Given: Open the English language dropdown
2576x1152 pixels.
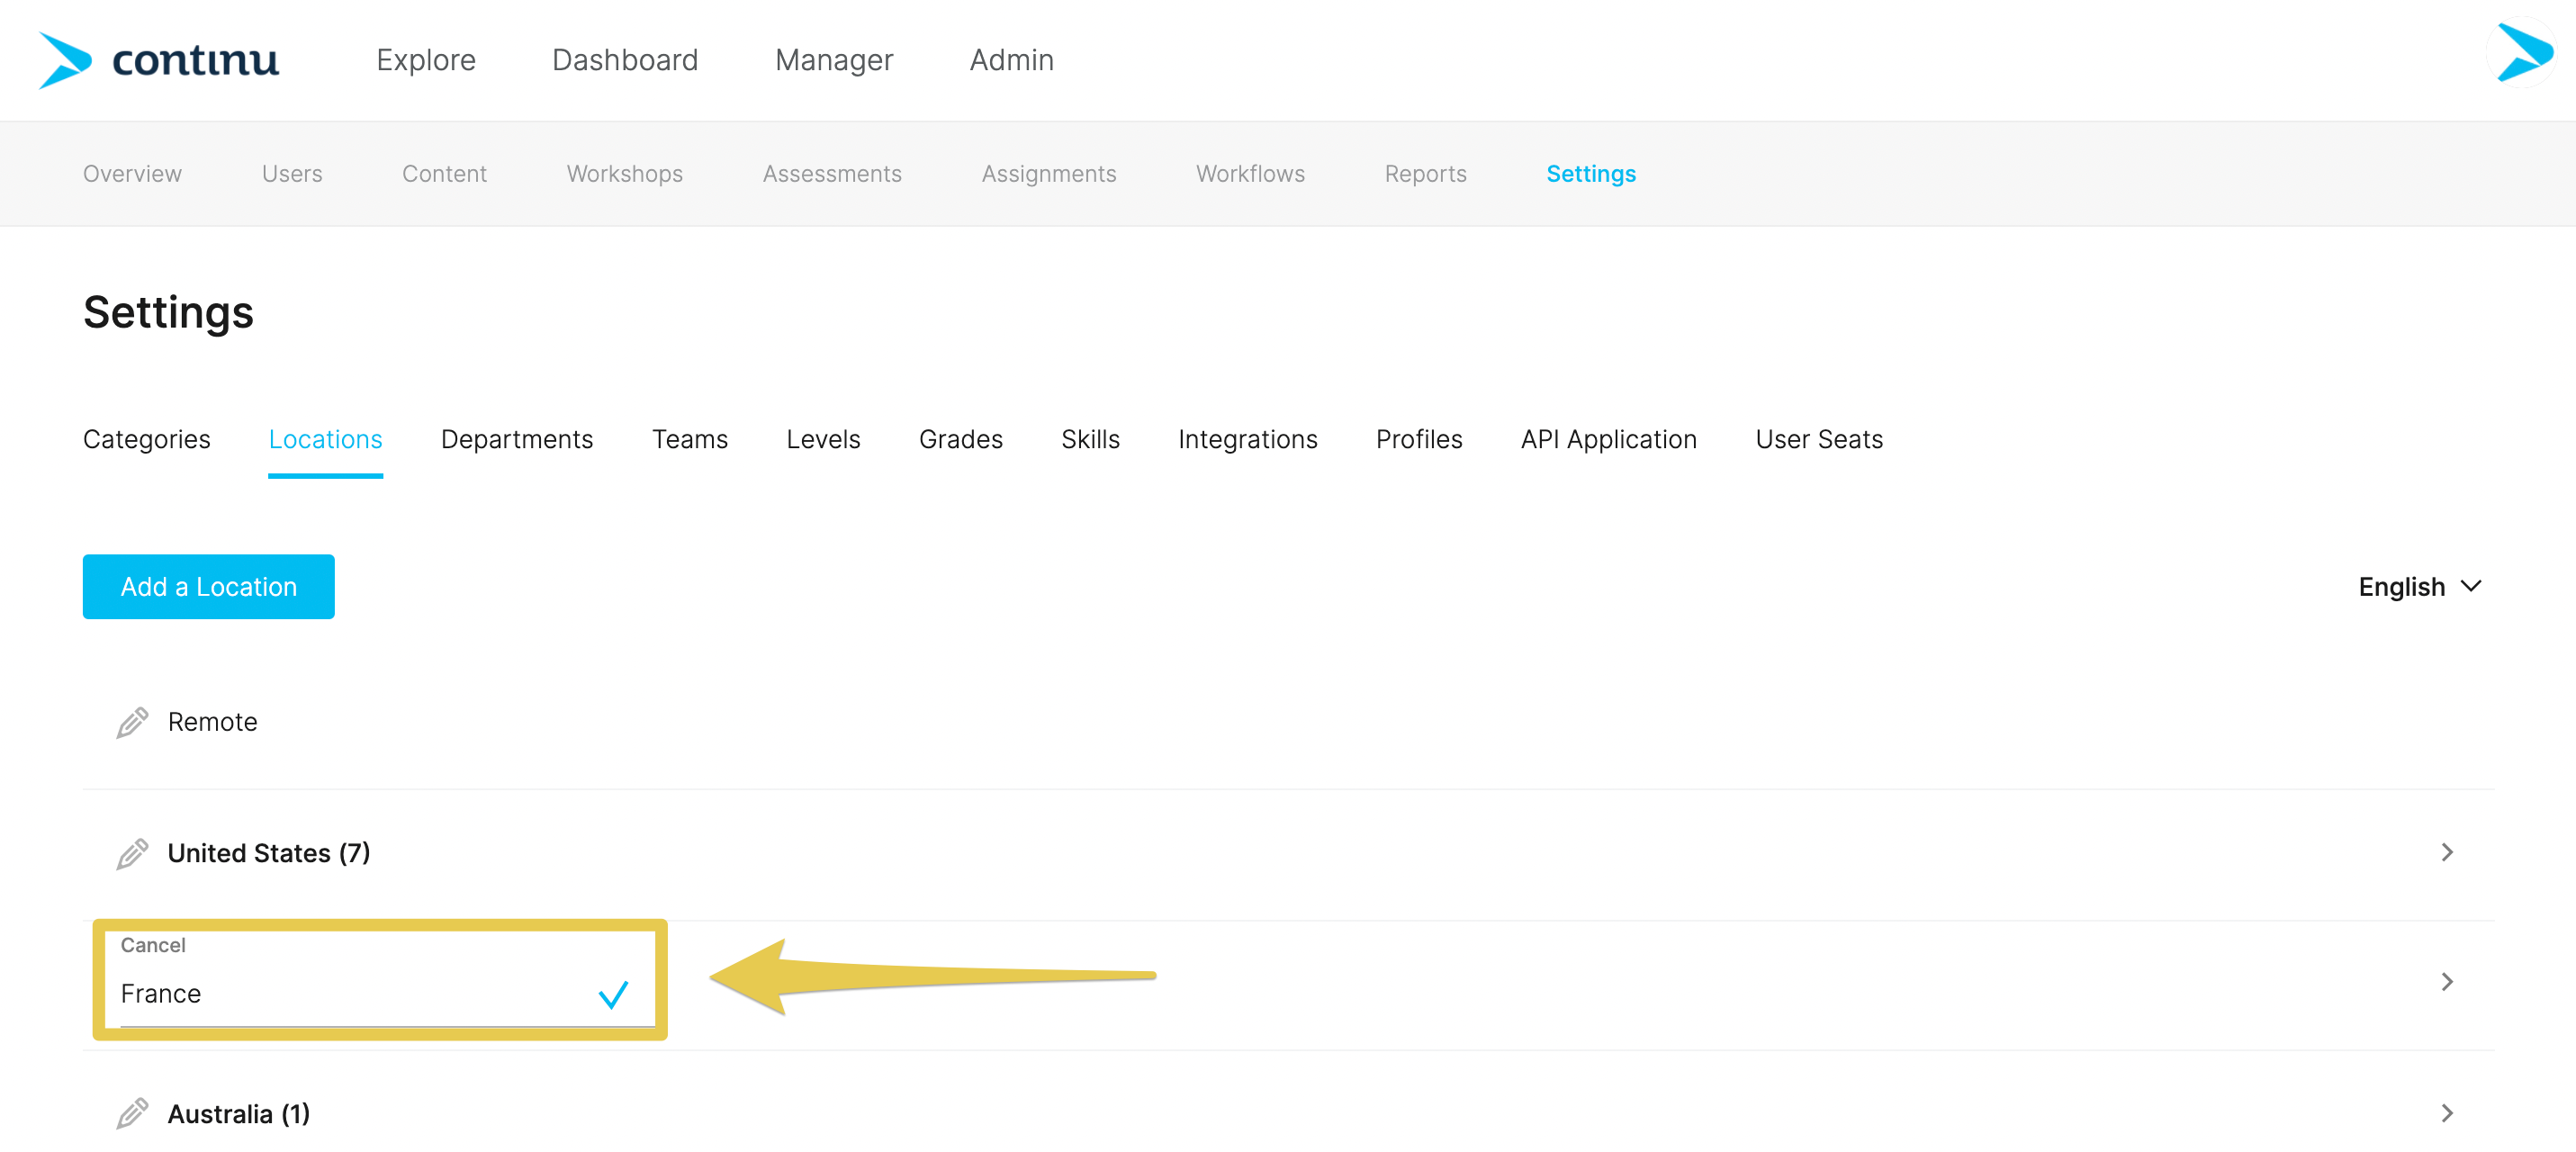Looking at the screenshot, I should 2420,587.
